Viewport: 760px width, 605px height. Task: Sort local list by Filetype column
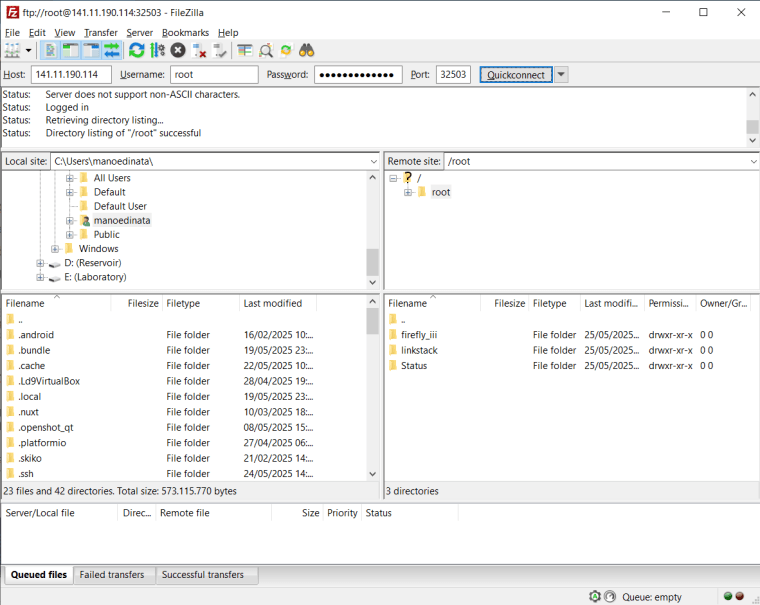[201, 303]
